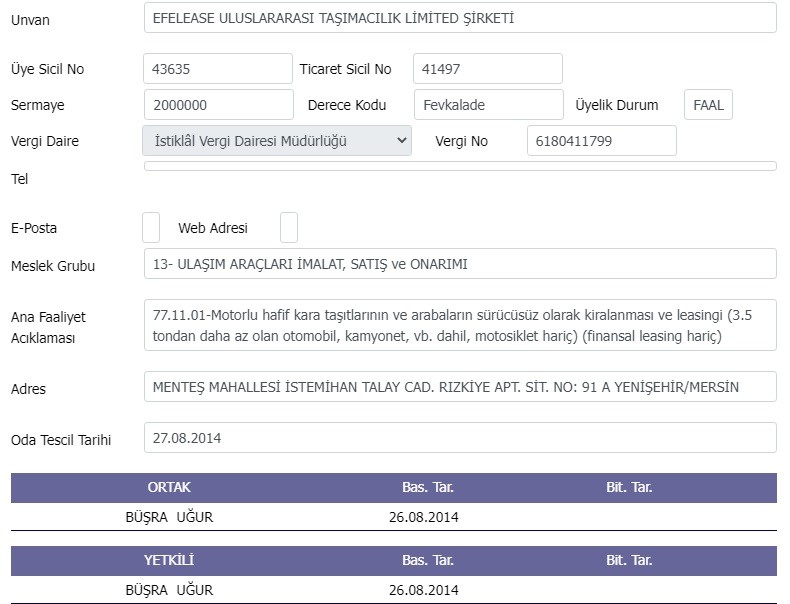Focus the Üye Sicil No field
Image resolution: width=790 pixels, height=604 pixels.
[218, 69]
